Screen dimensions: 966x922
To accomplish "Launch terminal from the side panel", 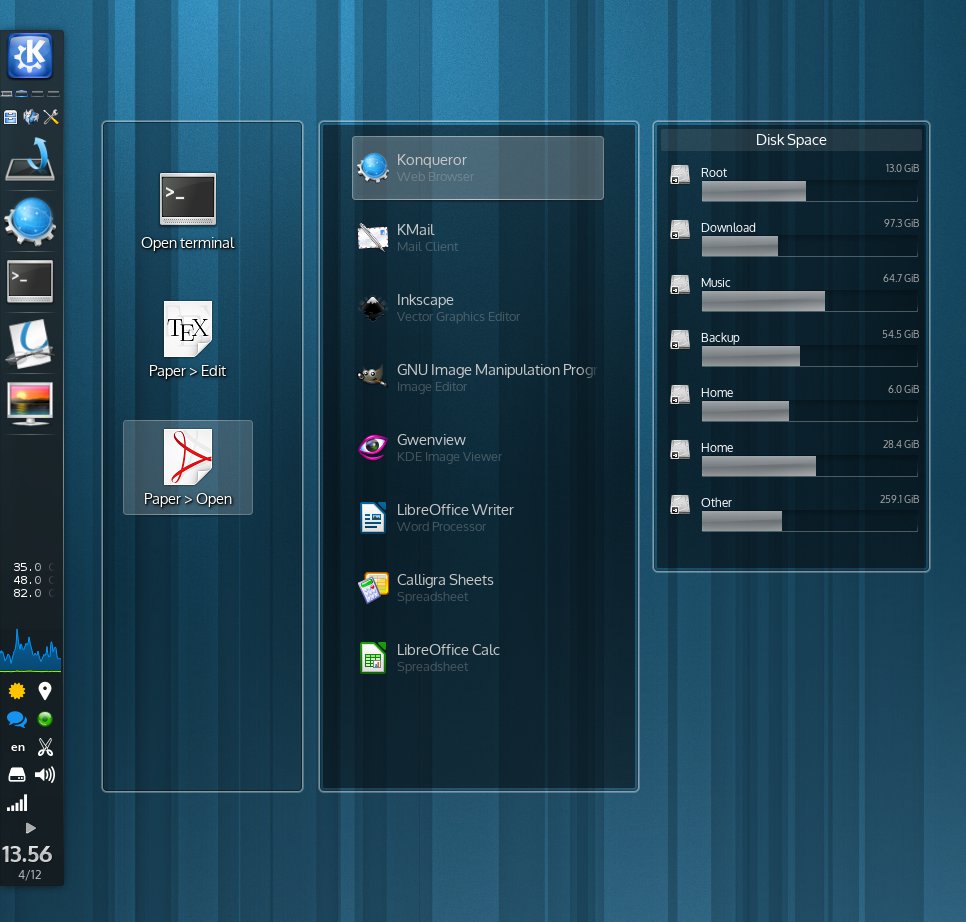I will 30,281.
